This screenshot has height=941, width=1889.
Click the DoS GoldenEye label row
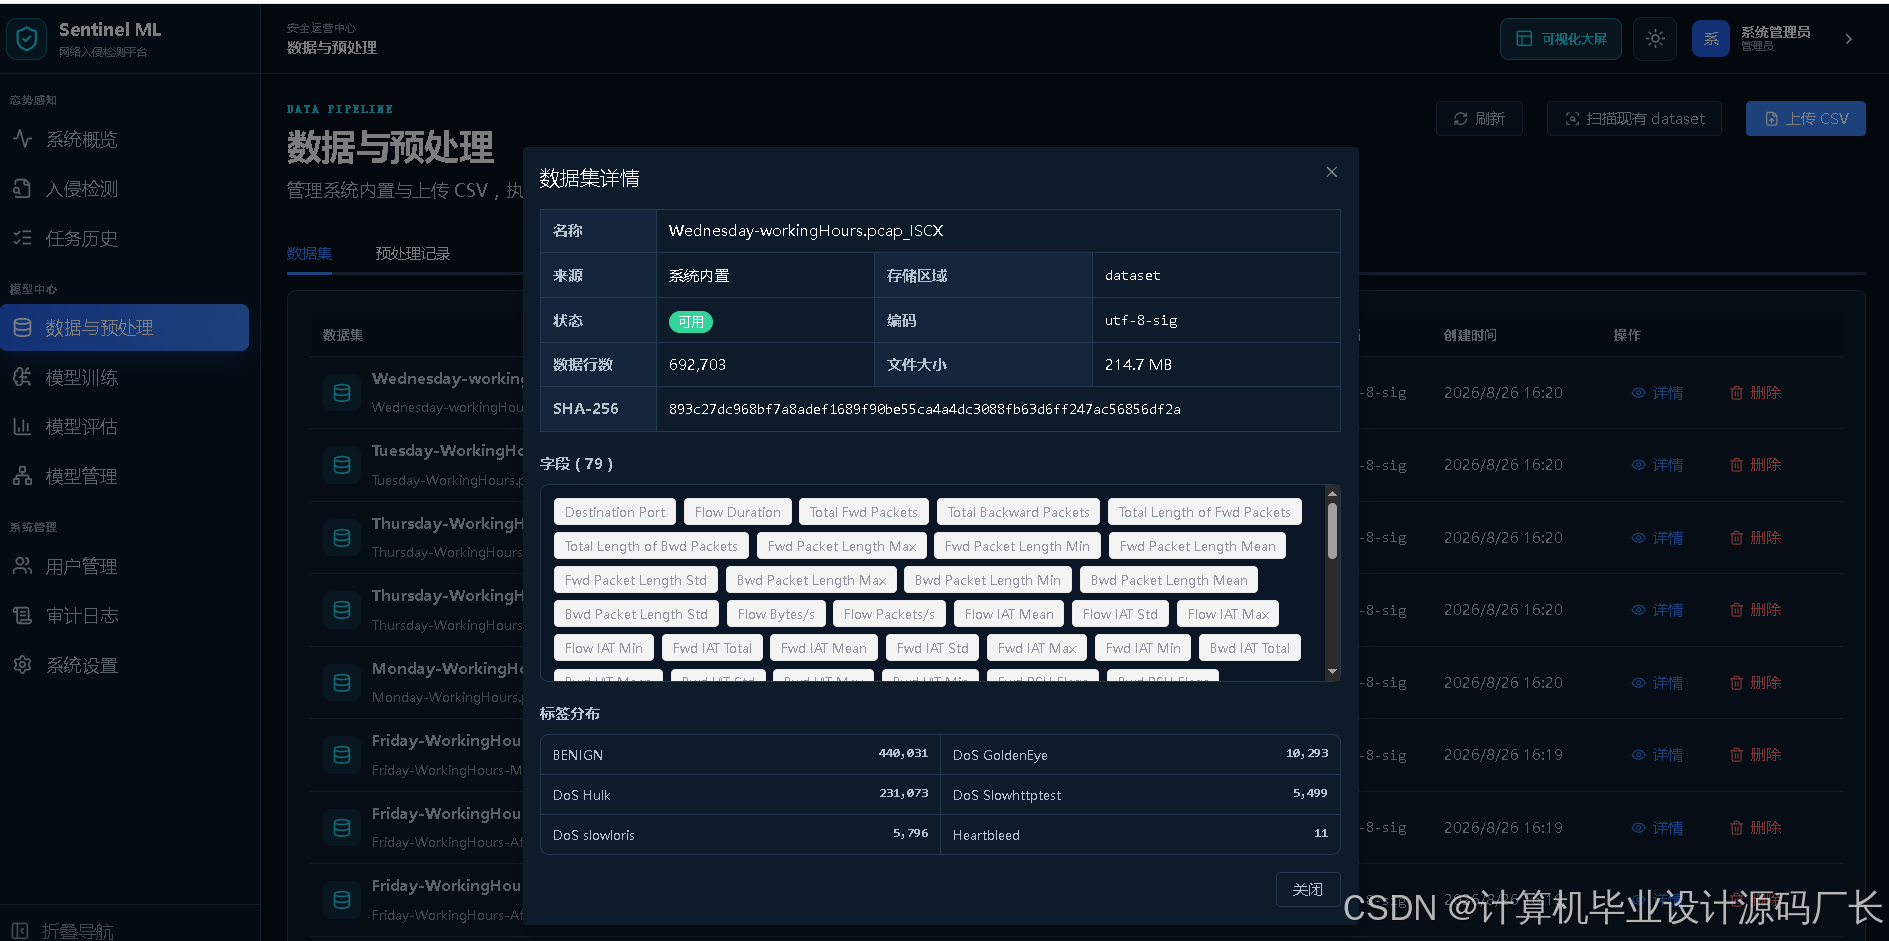coord(1140,755)
